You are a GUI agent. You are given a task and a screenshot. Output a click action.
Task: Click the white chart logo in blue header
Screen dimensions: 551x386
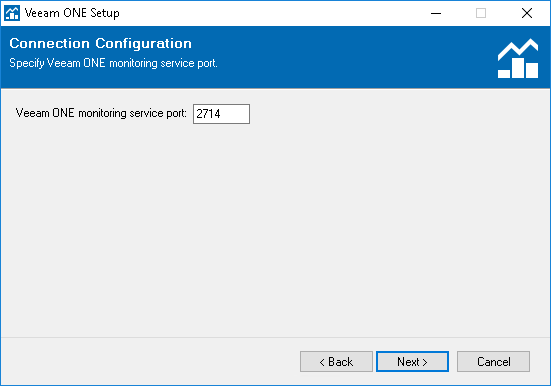tap(518, 58)
